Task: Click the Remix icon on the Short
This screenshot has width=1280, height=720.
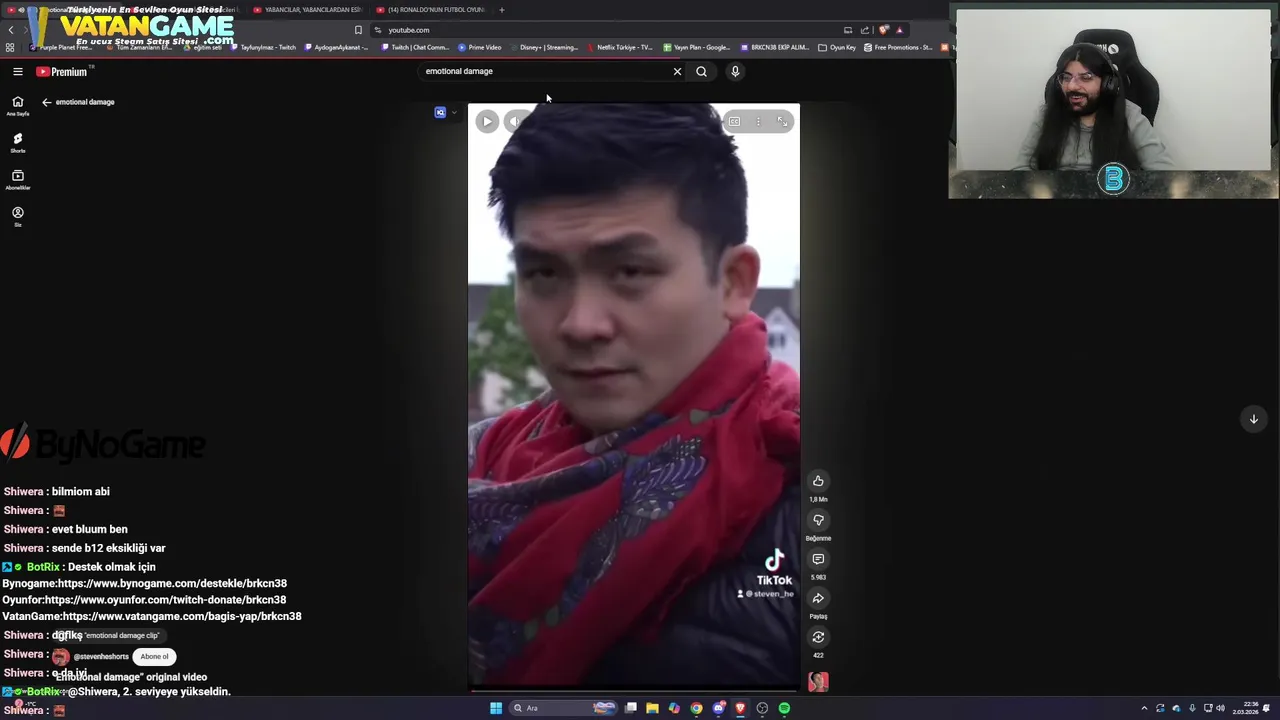Action: point(818,637)
